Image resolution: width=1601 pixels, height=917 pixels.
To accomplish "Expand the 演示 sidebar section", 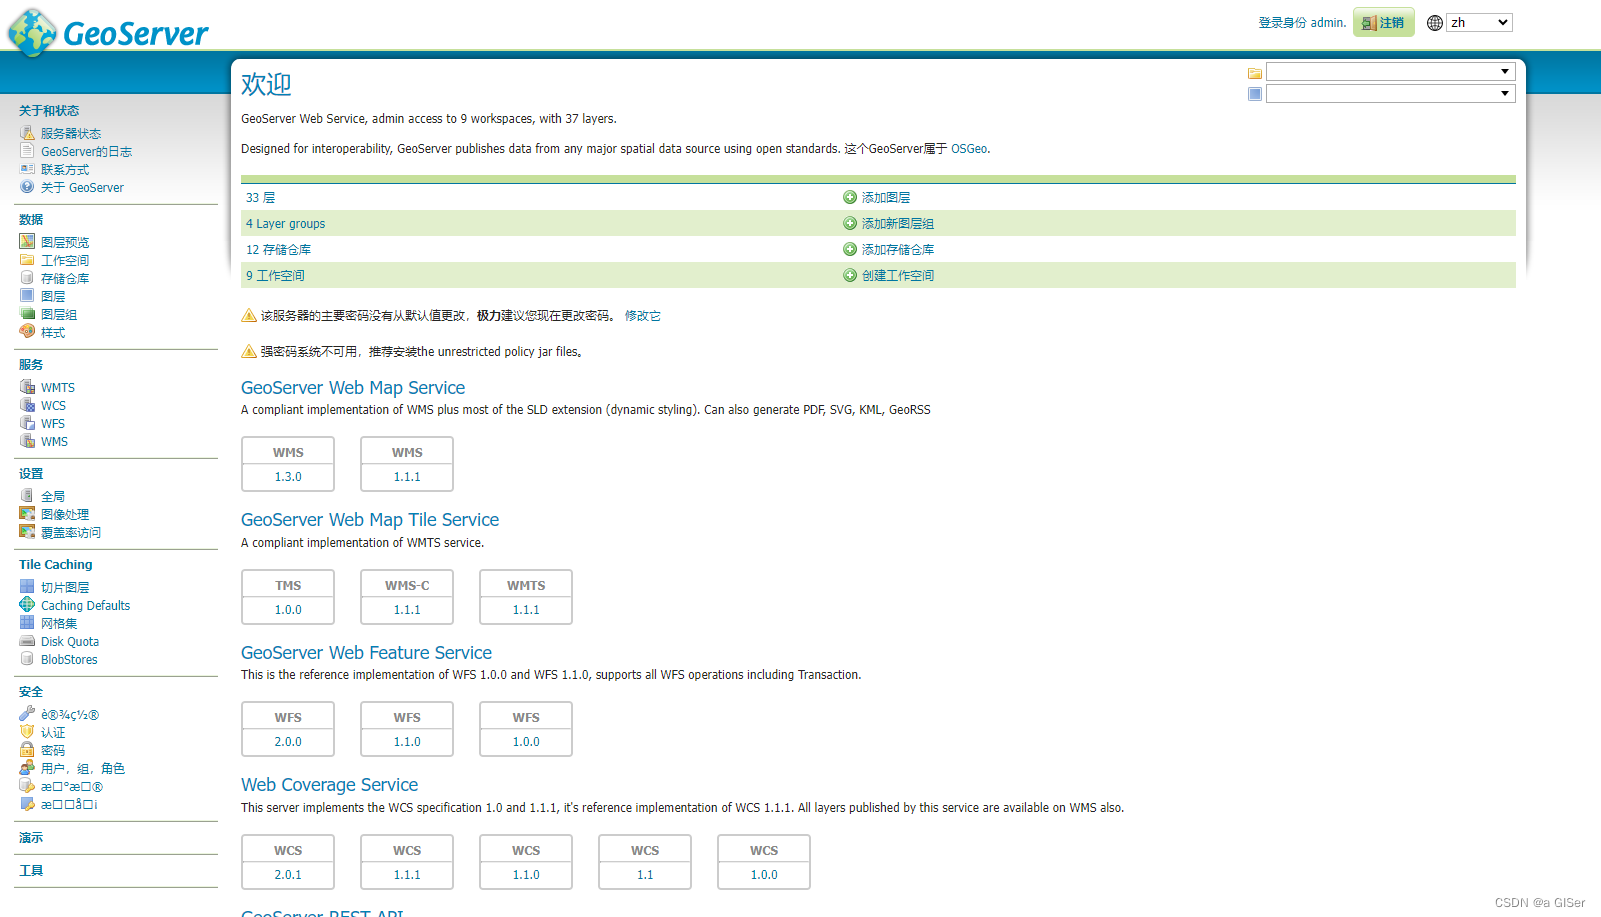I will click(31, 838).
